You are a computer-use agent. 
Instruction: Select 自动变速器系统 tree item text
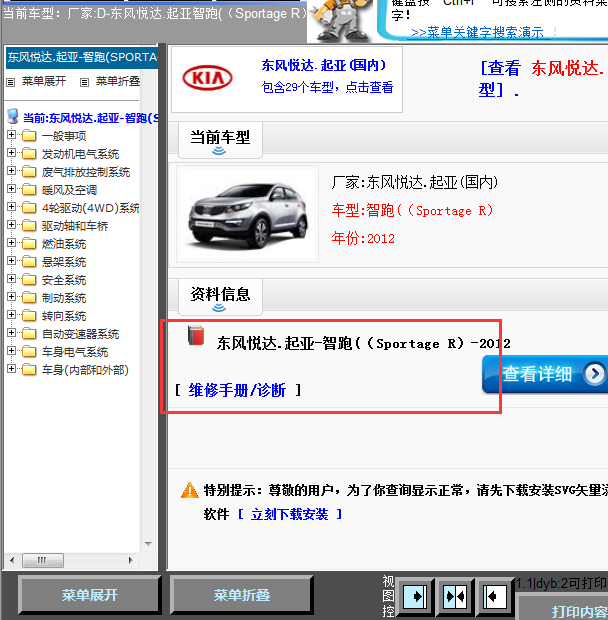[81, 334]
